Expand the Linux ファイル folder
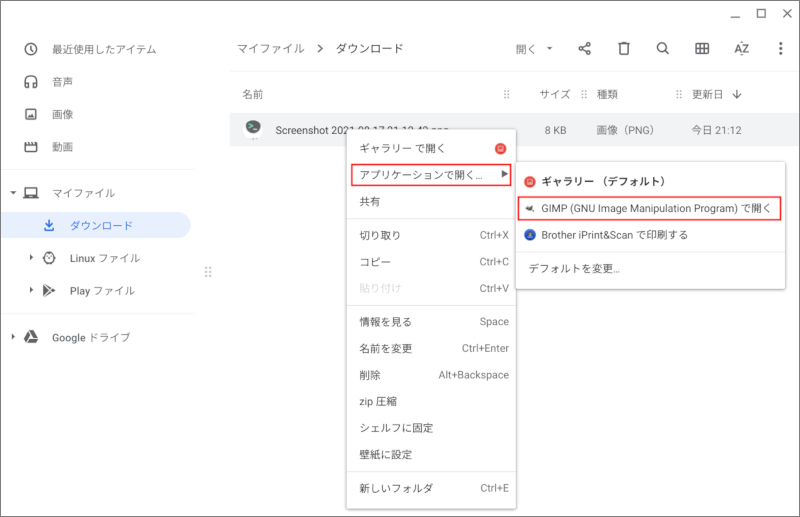This screenshot has width=800, height=517. [x=31, y=258]
